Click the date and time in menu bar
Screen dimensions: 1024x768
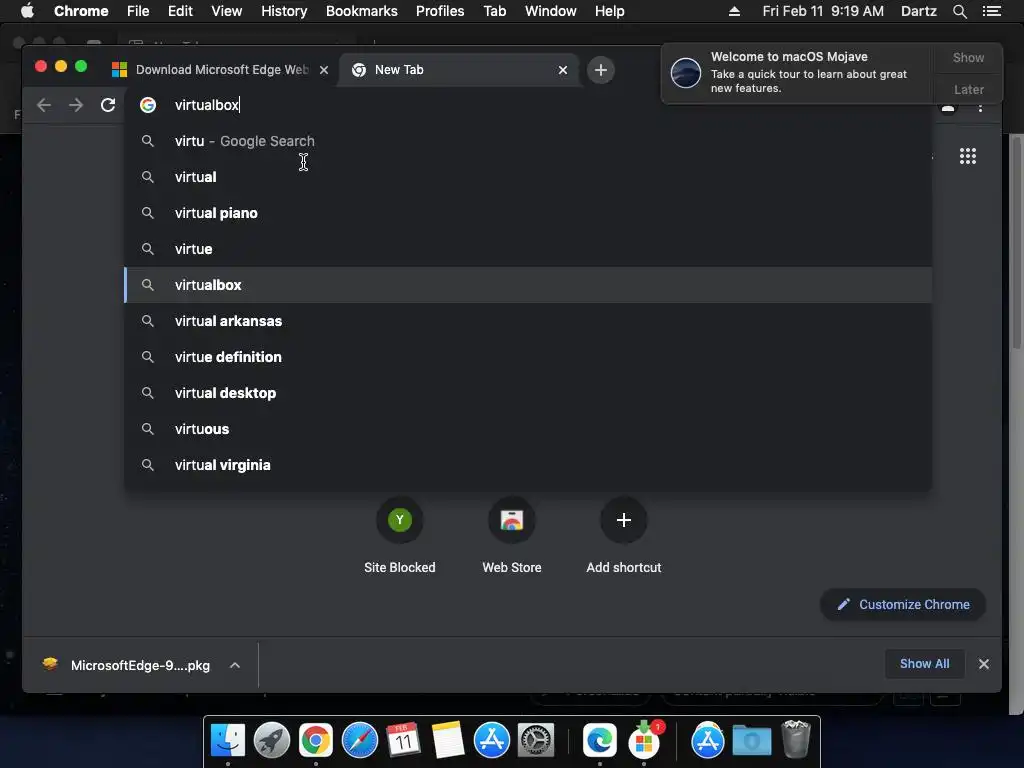tap(823, 11)
